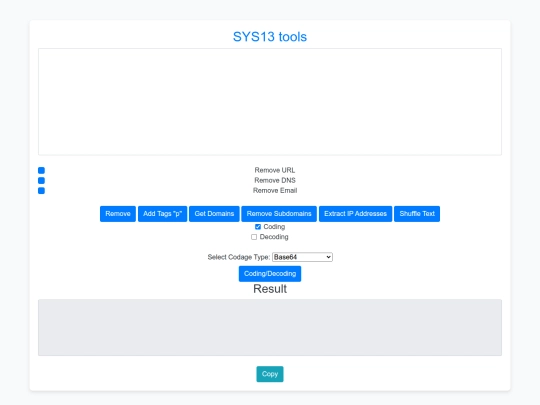Click the SYS13 tools title

click(x=270, y=37)
